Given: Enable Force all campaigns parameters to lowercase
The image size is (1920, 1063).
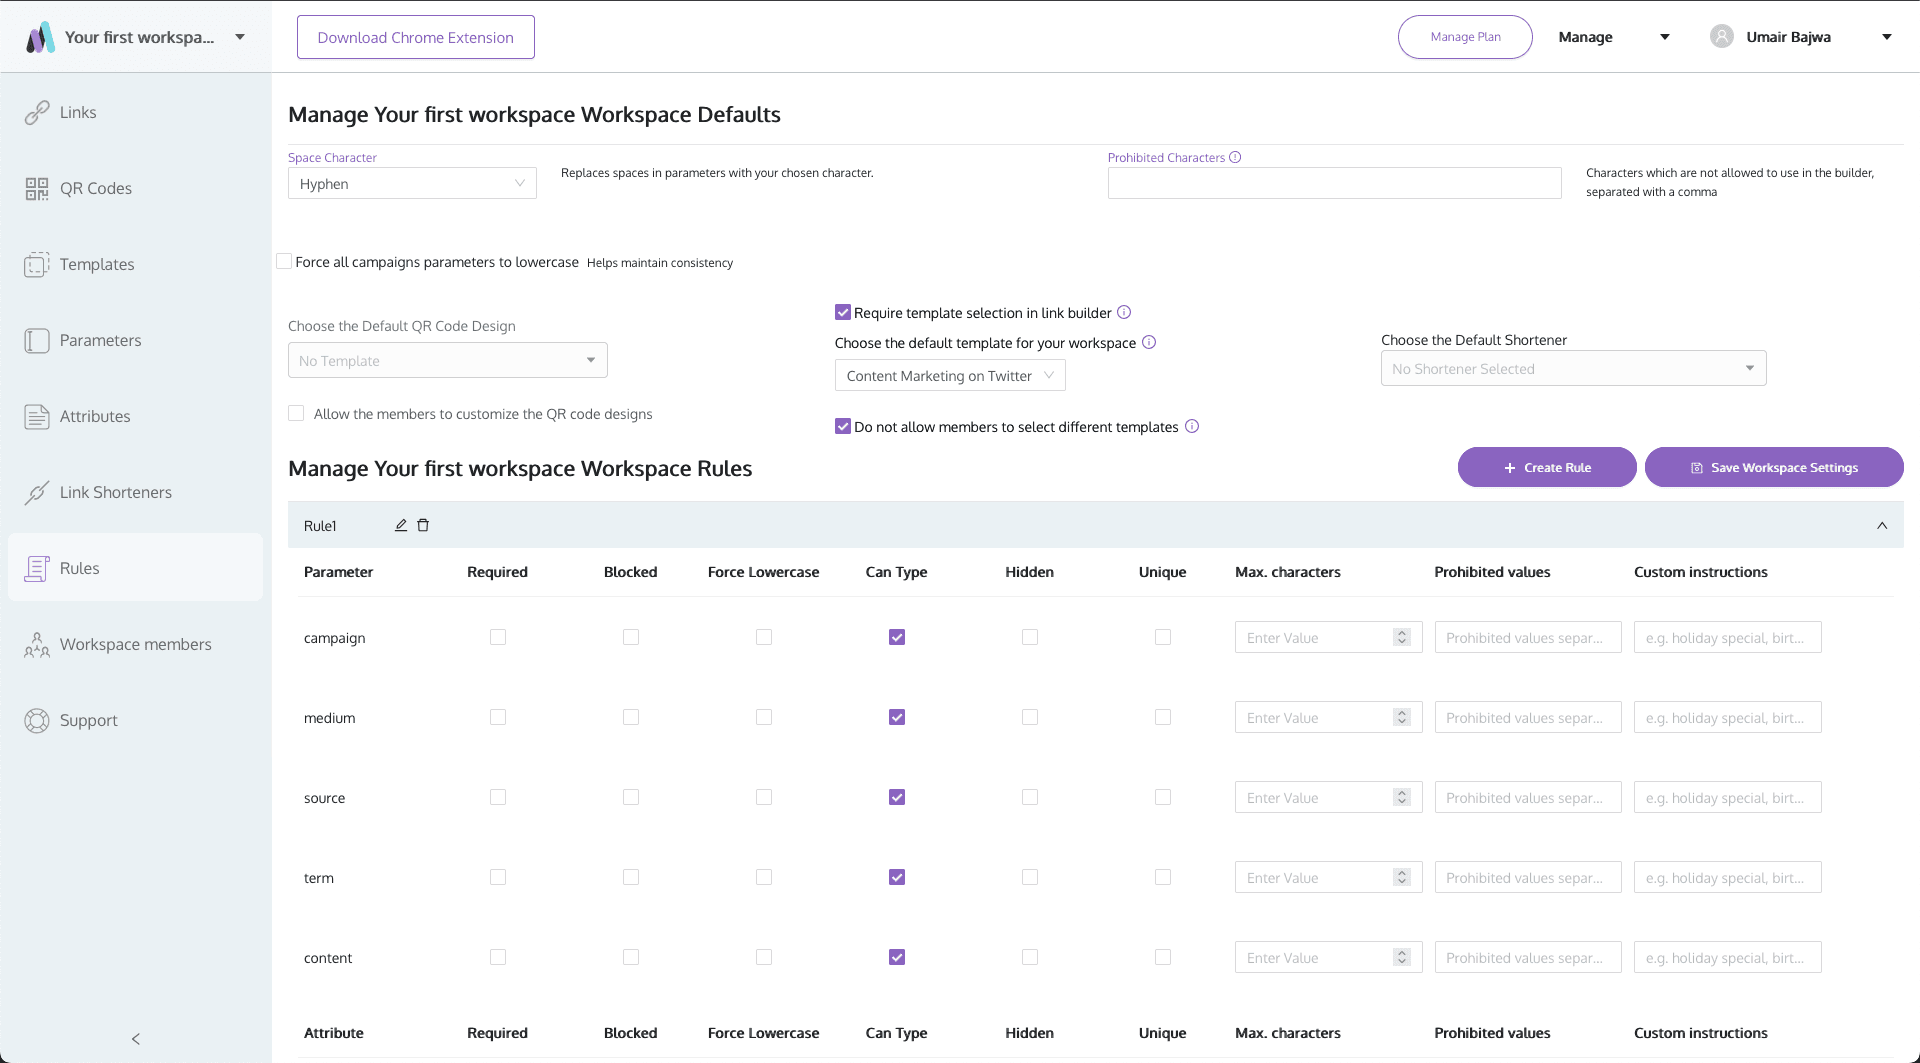Looking at the screenshot, I should pos(284,261).
